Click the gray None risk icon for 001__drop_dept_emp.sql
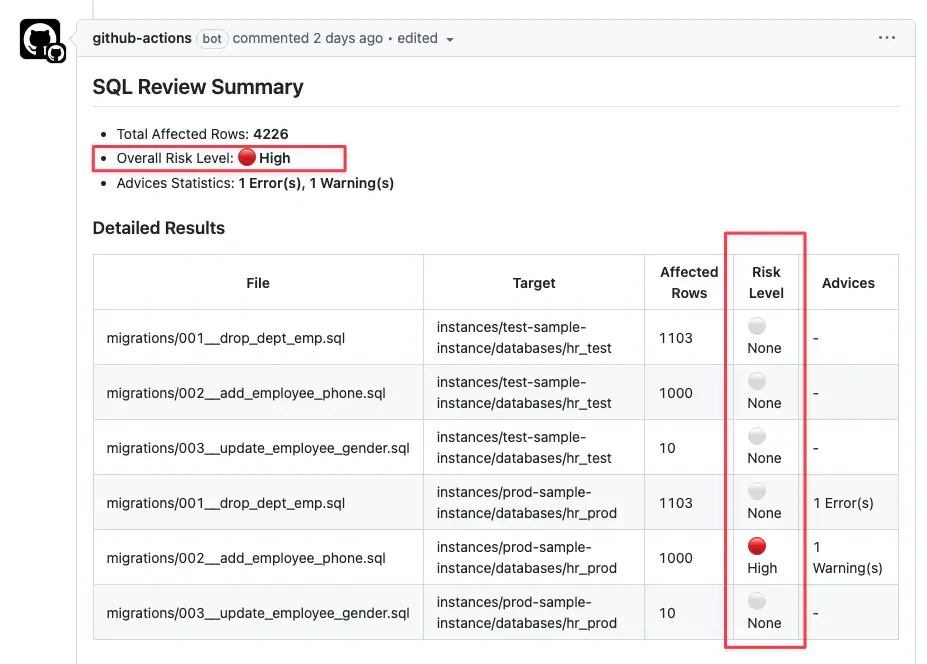The image size is (927, 664). 757,325
